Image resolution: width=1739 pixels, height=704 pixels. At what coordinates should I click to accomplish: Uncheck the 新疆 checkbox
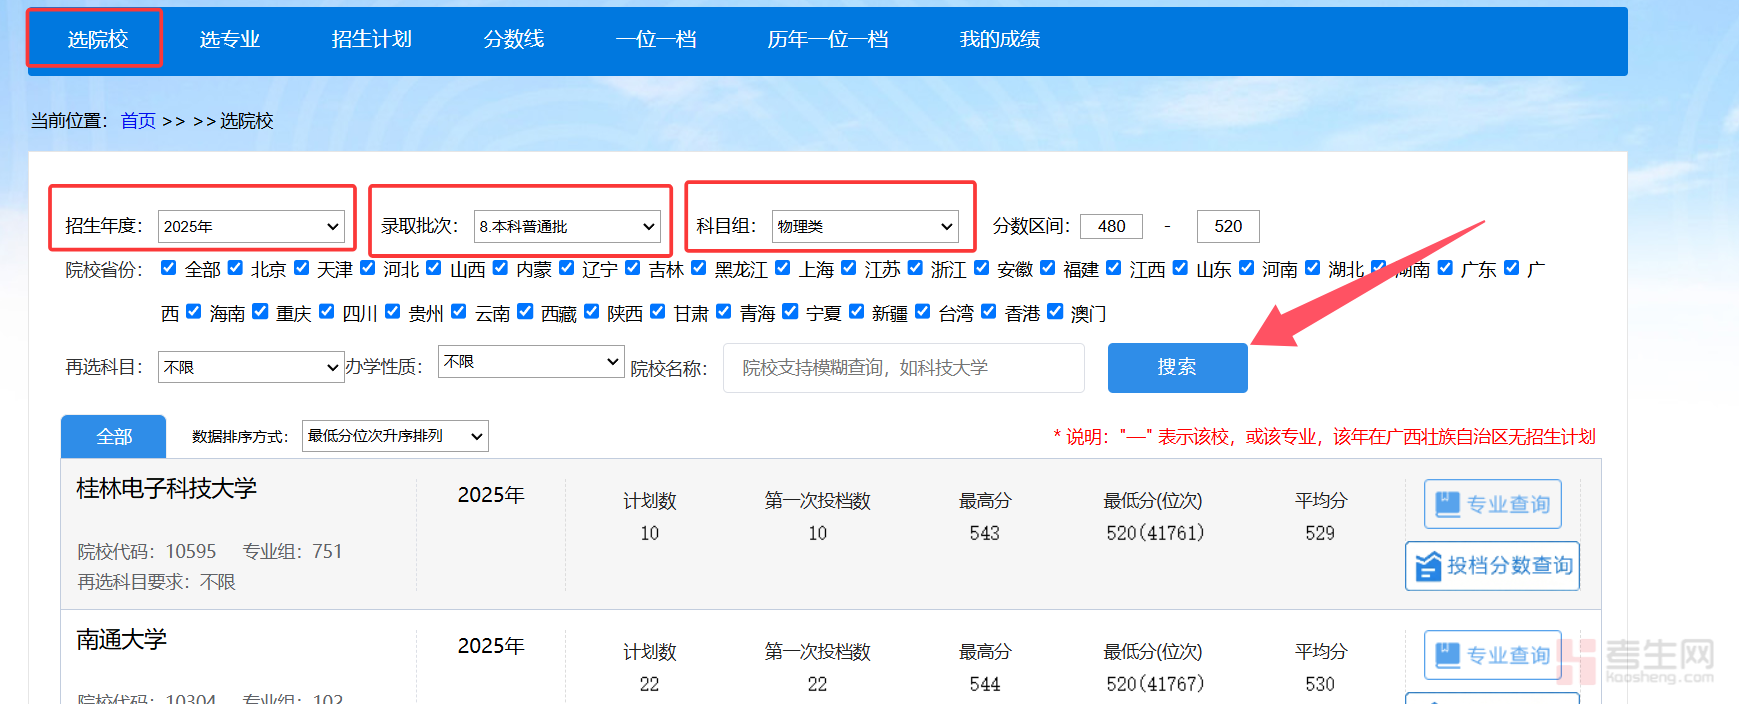tap(856, 311)
